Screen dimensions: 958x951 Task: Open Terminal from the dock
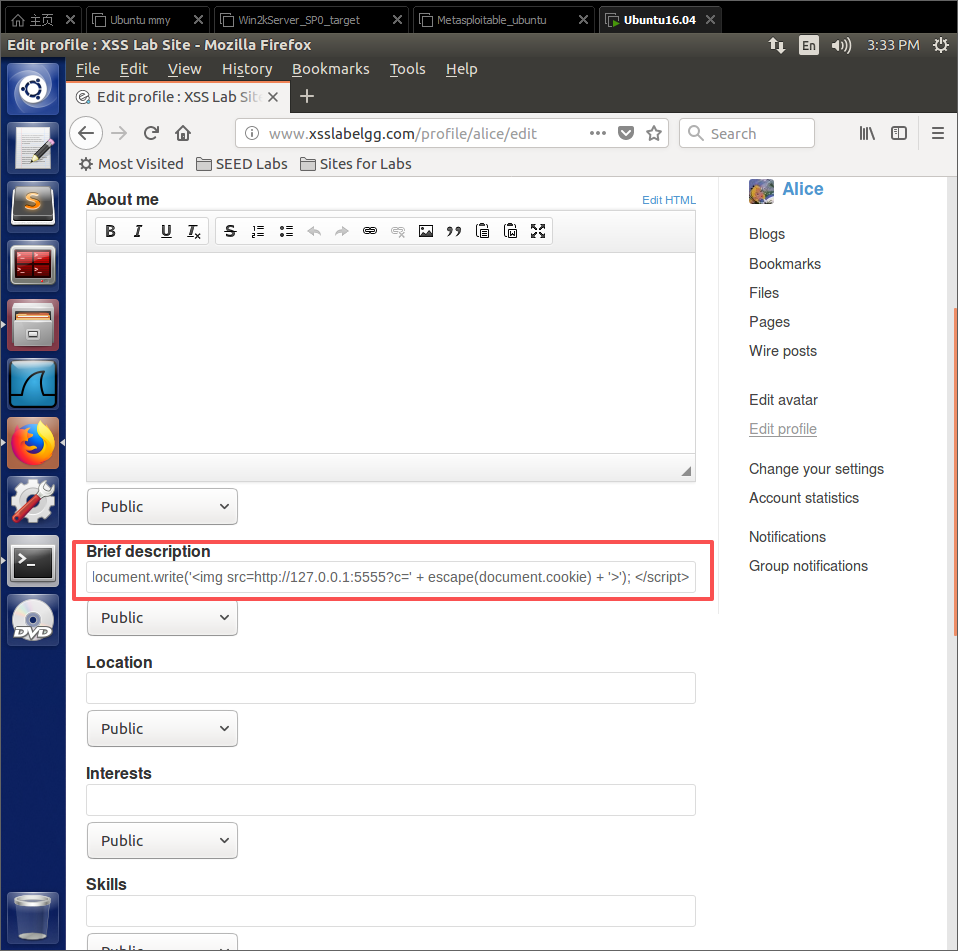coord(33,561)
